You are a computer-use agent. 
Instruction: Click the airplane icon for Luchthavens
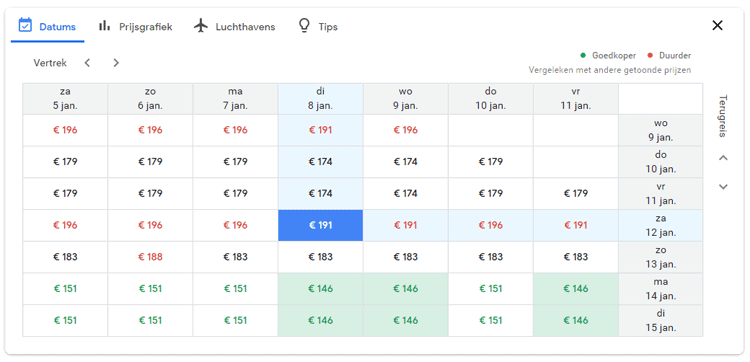[201, 26]
